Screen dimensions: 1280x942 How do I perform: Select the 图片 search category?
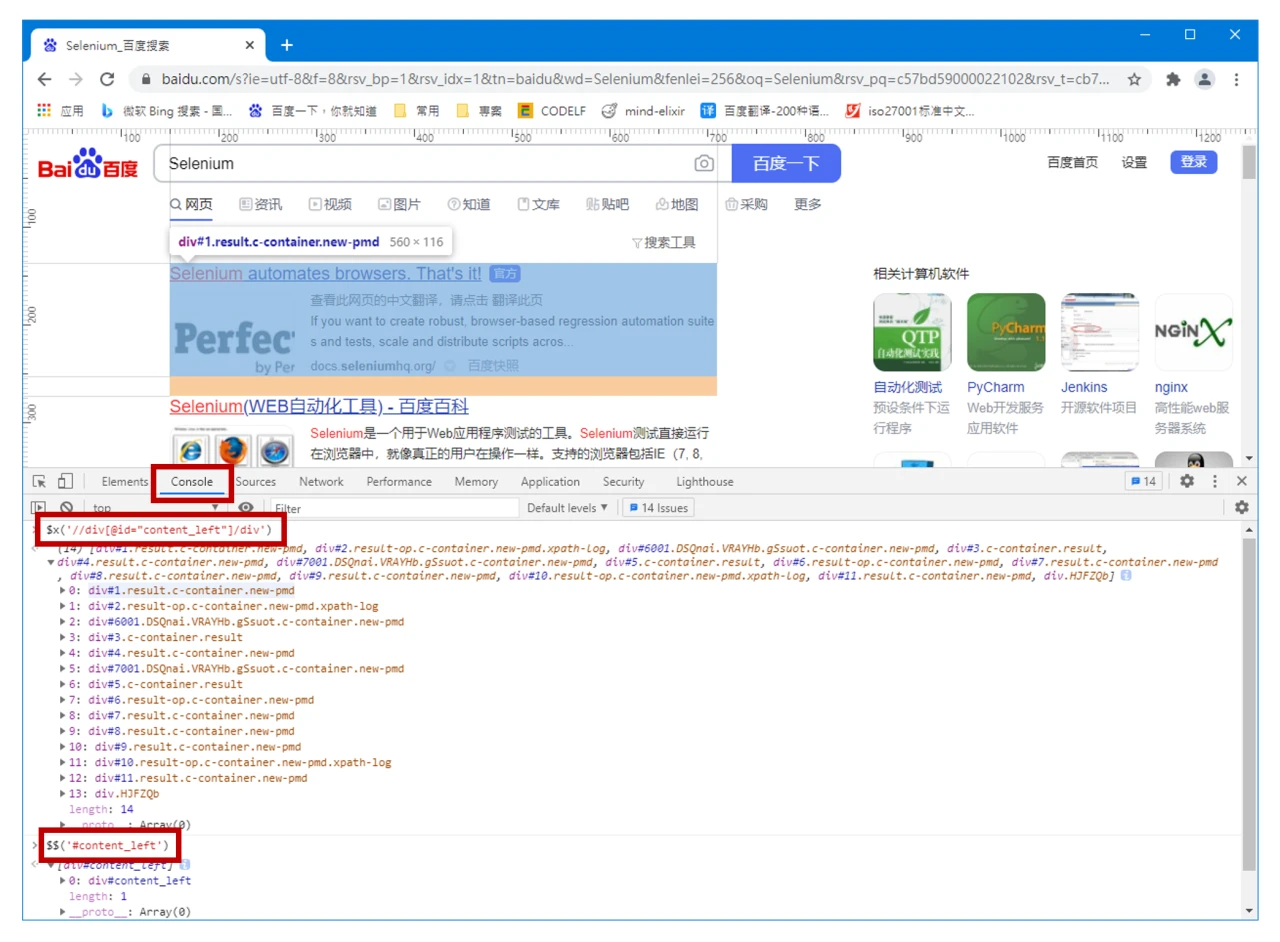(x=399, y=204)
